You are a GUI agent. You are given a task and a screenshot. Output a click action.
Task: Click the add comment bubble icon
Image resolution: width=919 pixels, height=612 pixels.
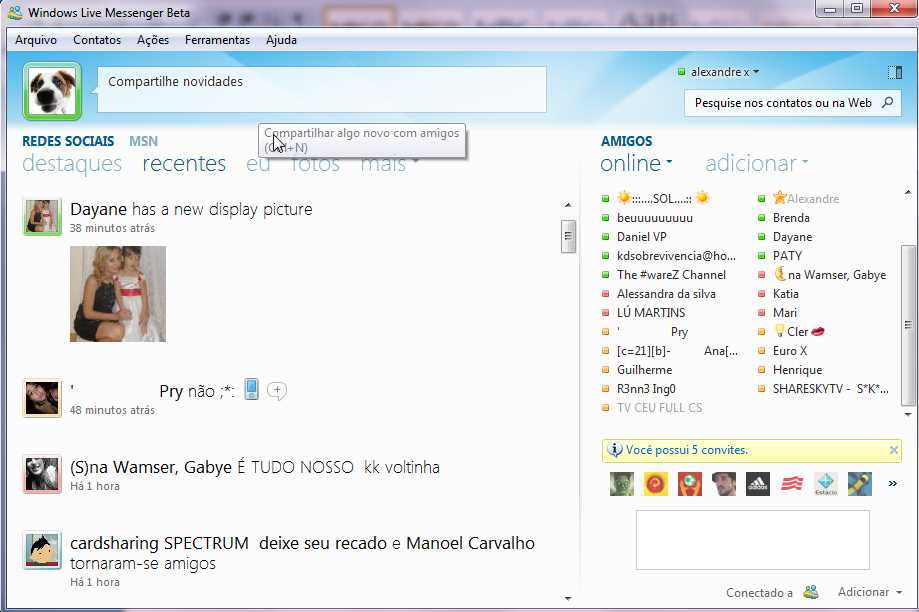click(277, 390)
